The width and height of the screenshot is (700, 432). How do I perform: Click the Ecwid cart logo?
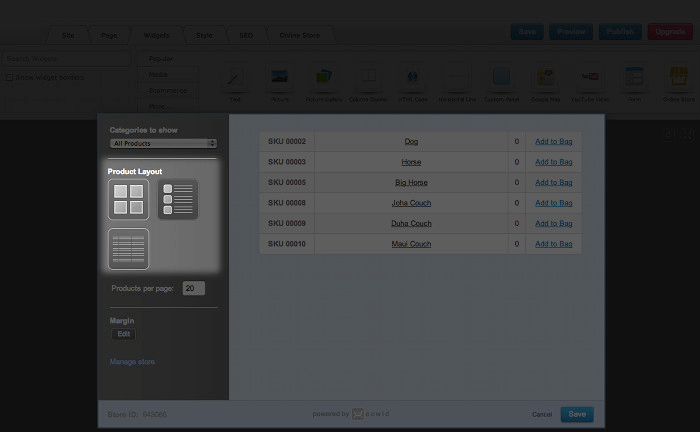point(358,414)
